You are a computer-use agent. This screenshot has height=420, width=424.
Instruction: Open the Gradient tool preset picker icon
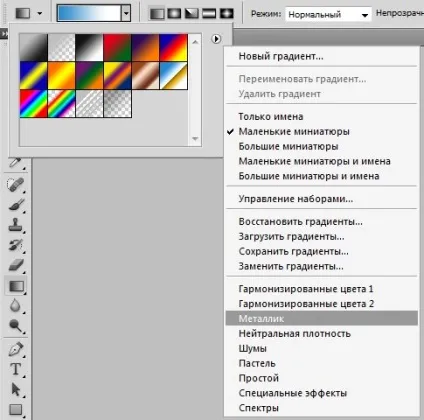[x=23, y=13]
